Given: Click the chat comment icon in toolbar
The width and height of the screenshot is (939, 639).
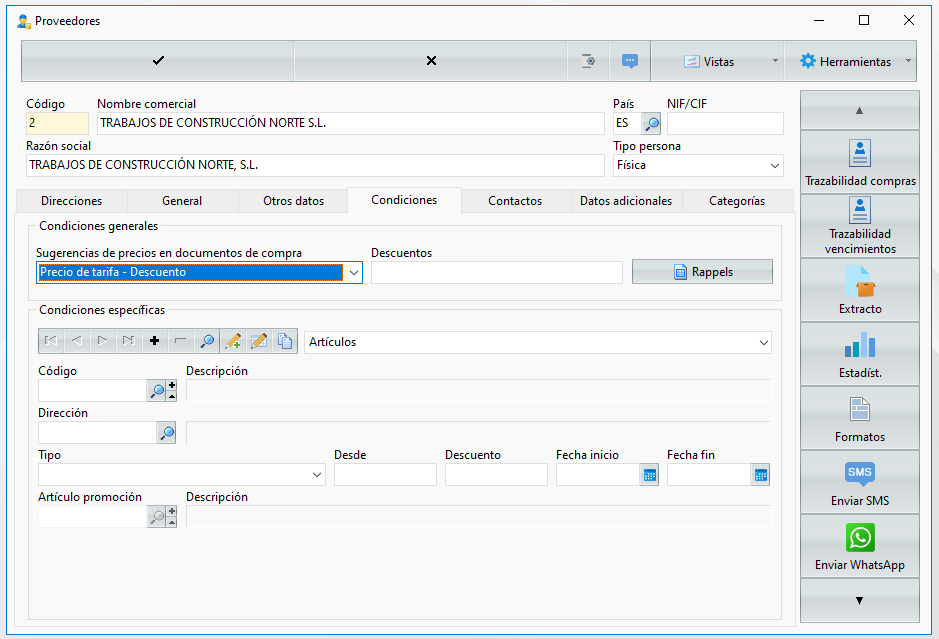Looking at the screenshot, I should [x=629, y=61].
